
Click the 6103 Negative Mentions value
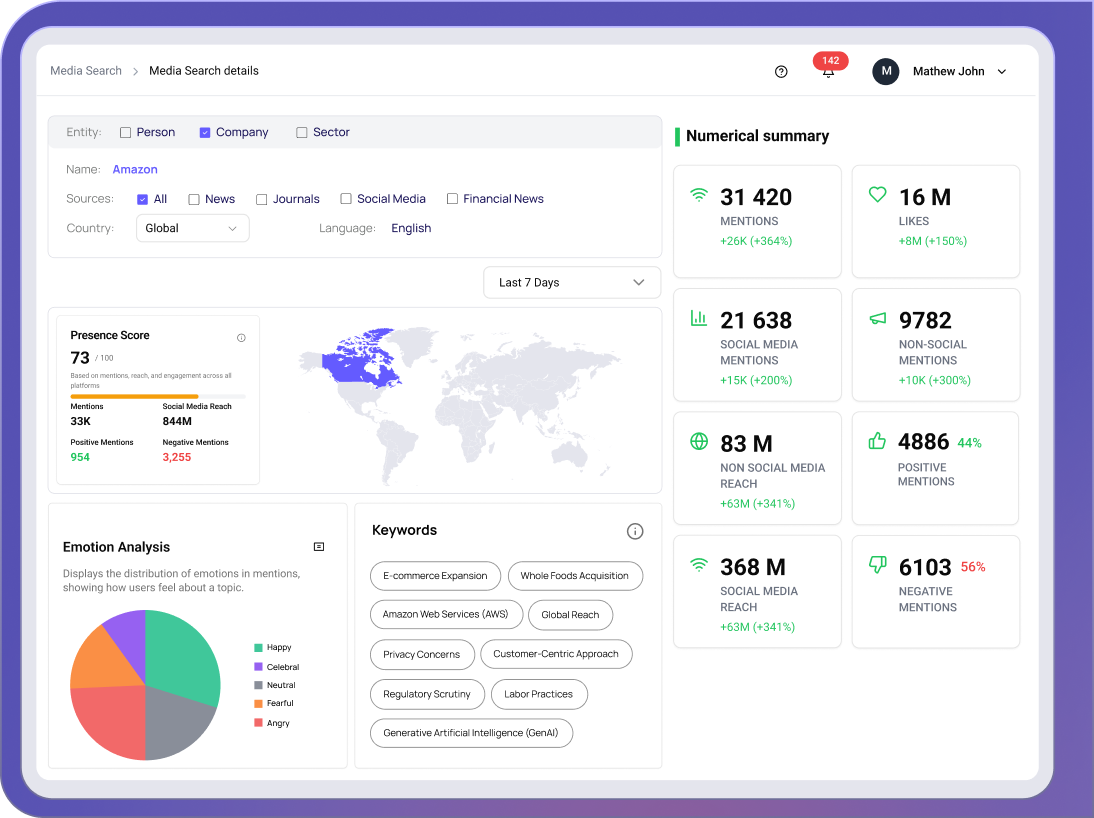click(x=925, y=567)
